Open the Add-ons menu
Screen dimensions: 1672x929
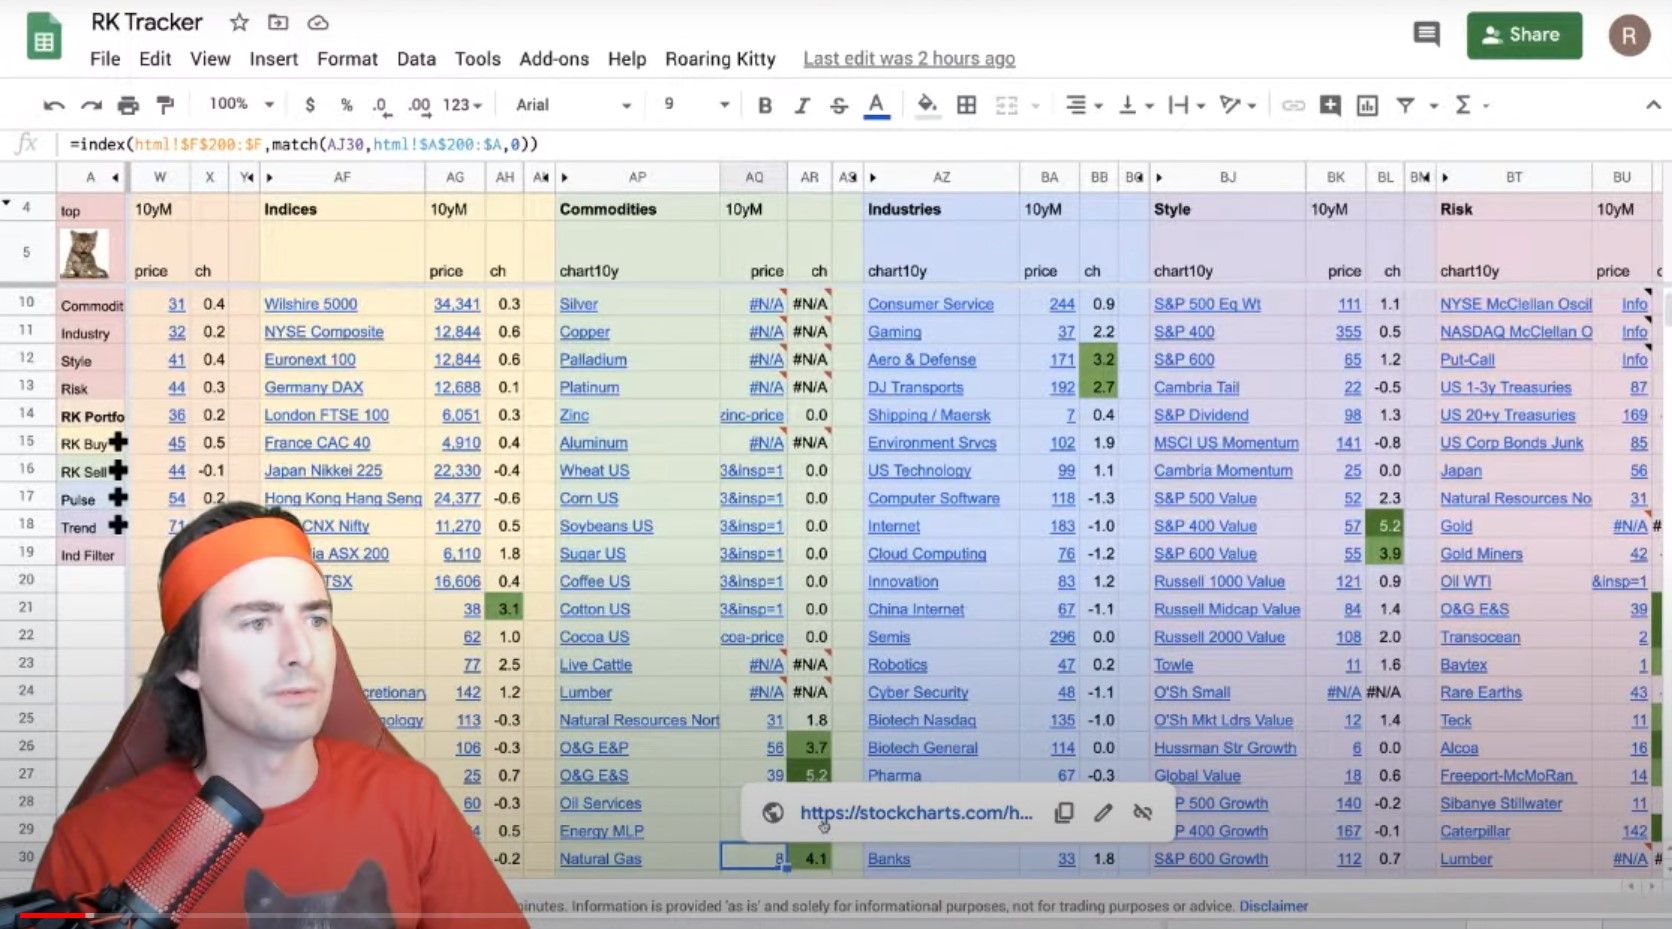tap(554, 59)
